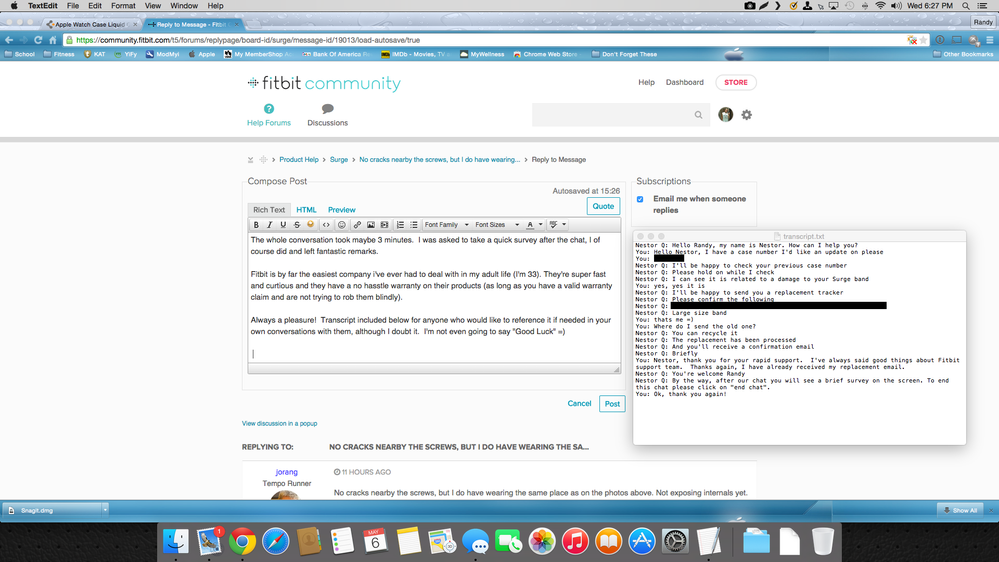Go to Surge breadcrumb link
Viewport: 999px width, 562px height.
pos(339,160)
